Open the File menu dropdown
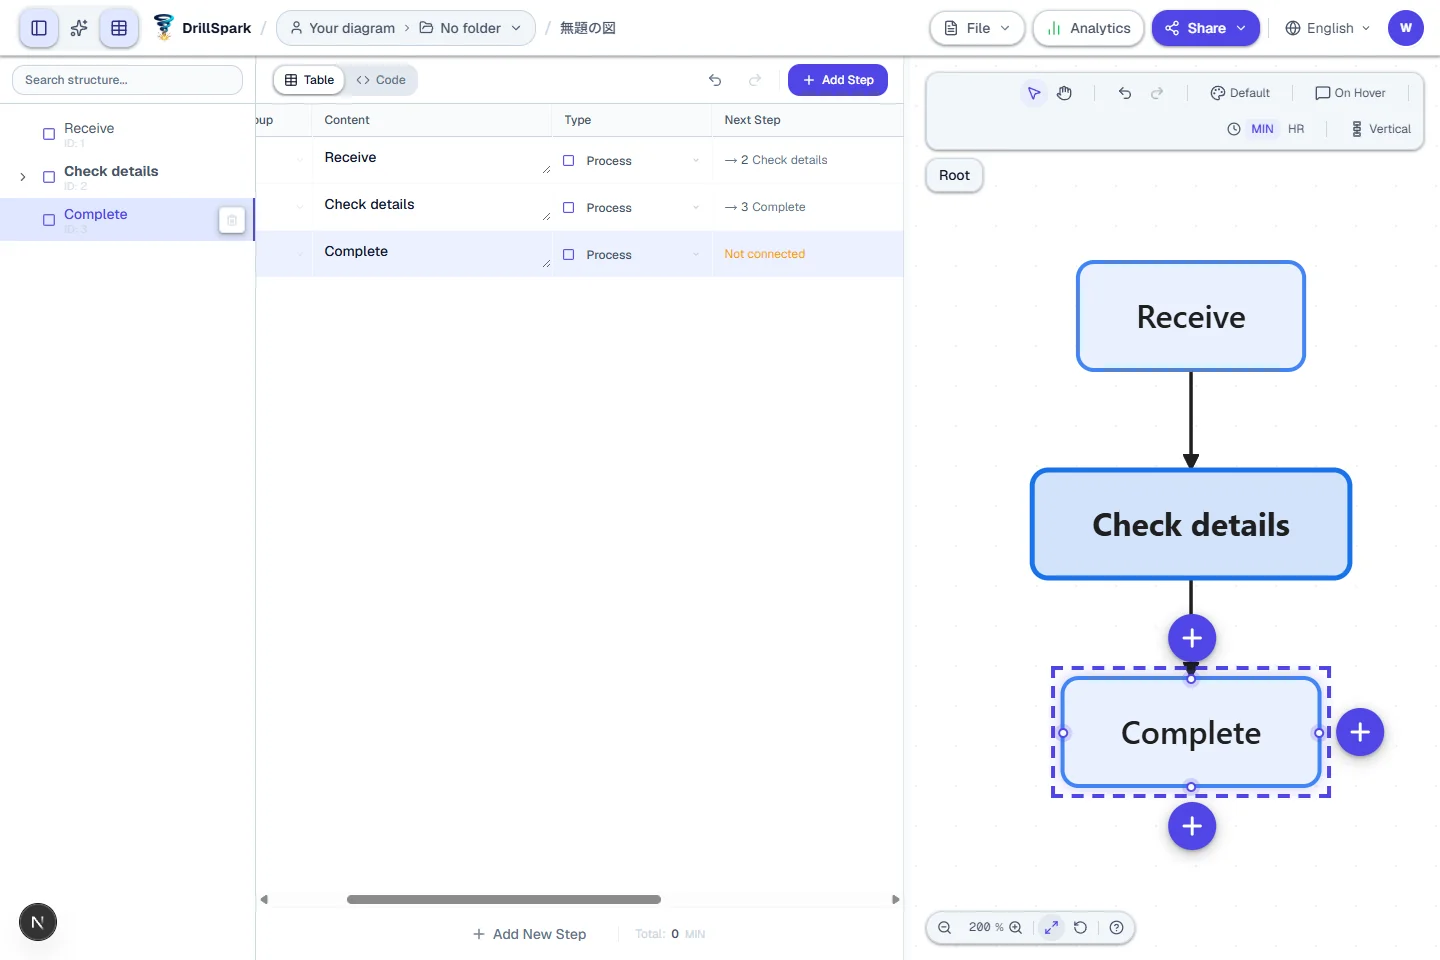The width and height of the screenshot is (1440, 960). point(977,28)
